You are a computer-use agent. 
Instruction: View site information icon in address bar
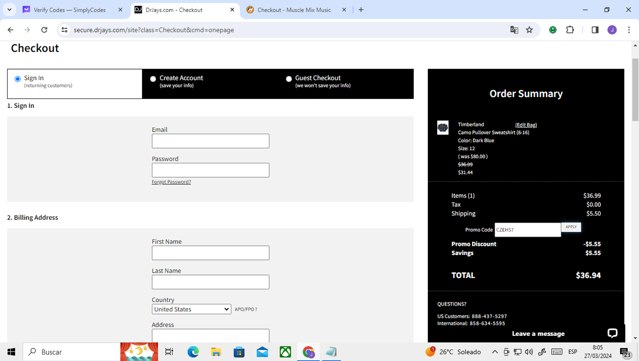coord(64,30)
